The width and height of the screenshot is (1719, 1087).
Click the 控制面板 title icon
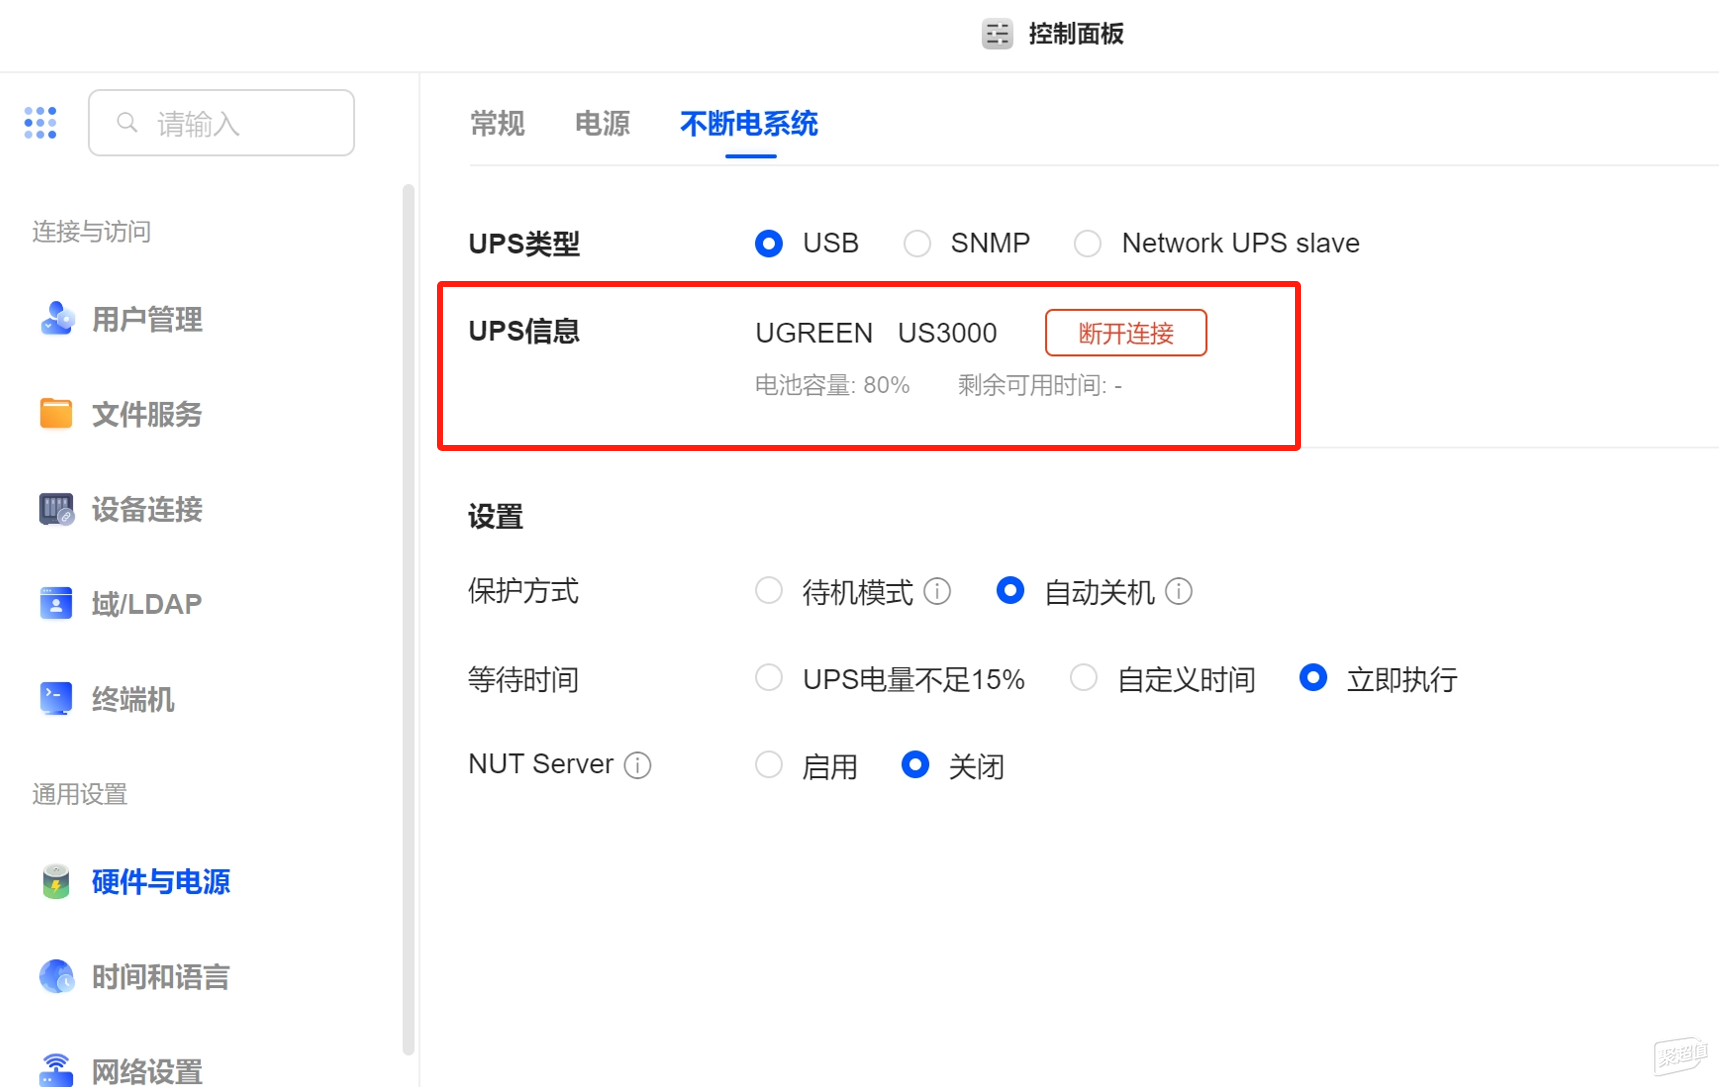coord(997,34)
